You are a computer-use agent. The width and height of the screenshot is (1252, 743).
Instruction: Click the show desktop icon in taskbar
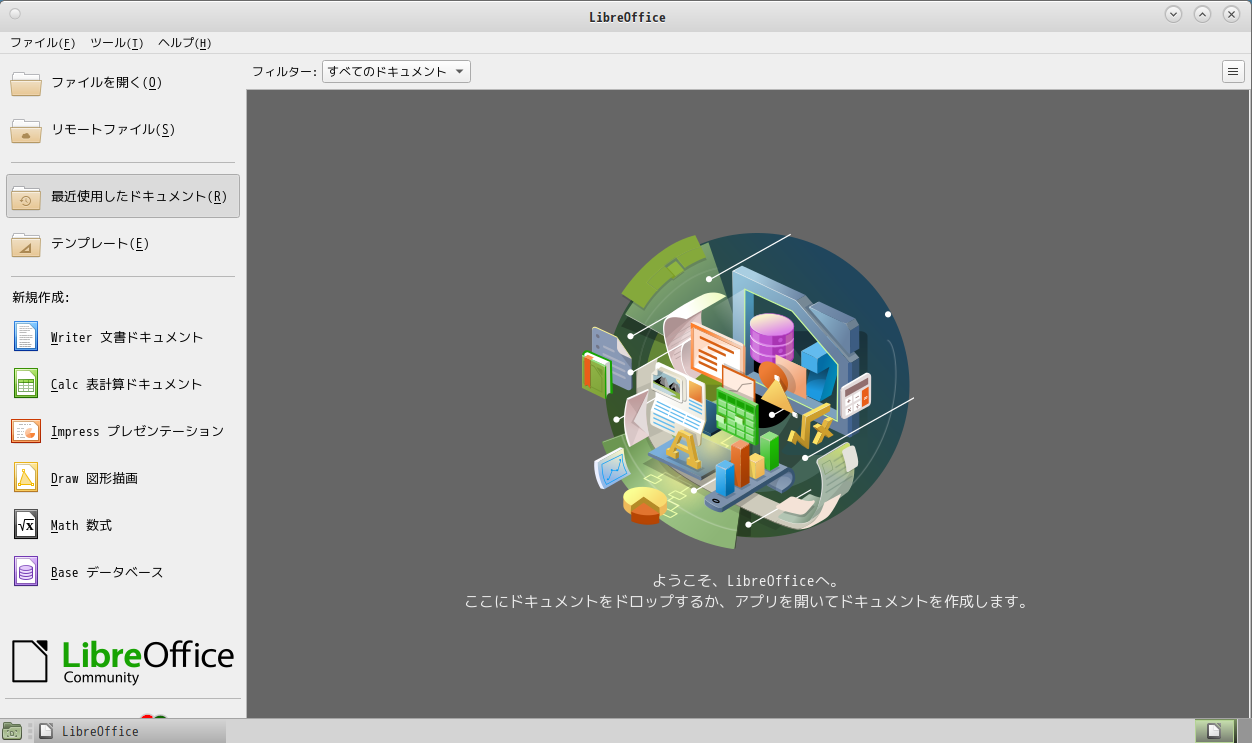[12, 732]
